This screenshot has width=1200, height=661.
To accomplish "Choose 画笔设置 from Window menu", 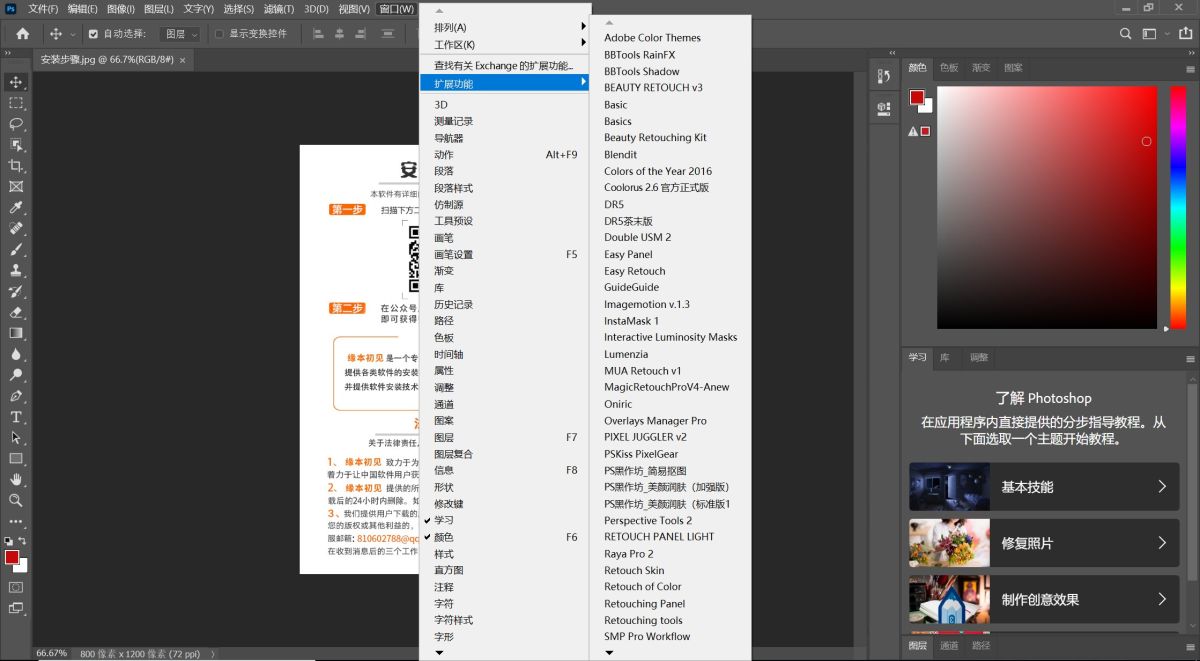I will pos(505,254).
